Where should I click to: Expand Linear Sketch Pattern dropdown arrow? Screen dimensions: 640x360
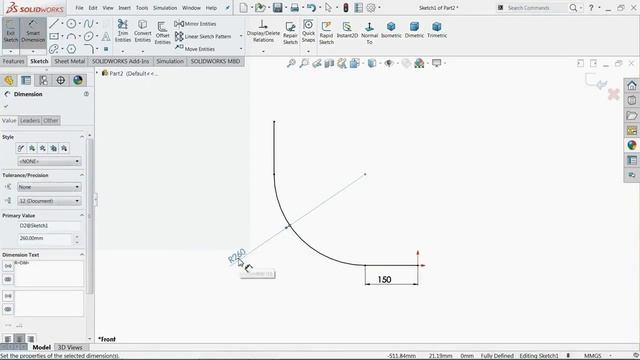click(241, 36)
